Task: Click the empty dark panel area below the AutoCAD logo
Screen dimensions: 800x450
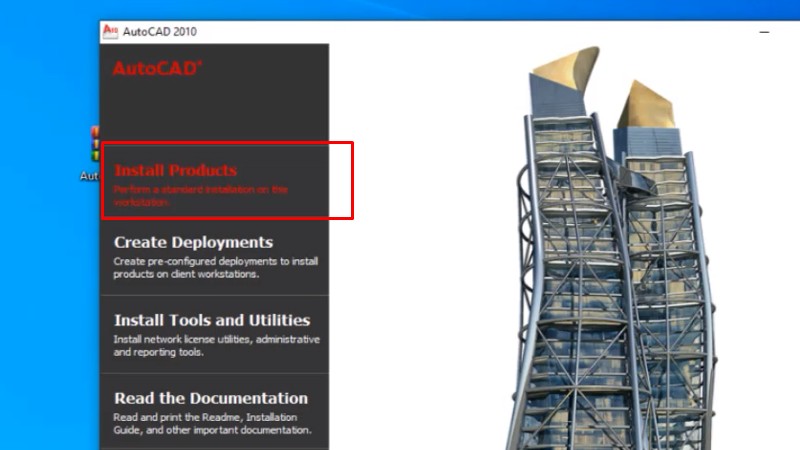Action: pyautogui.click(x=215, y=110)
